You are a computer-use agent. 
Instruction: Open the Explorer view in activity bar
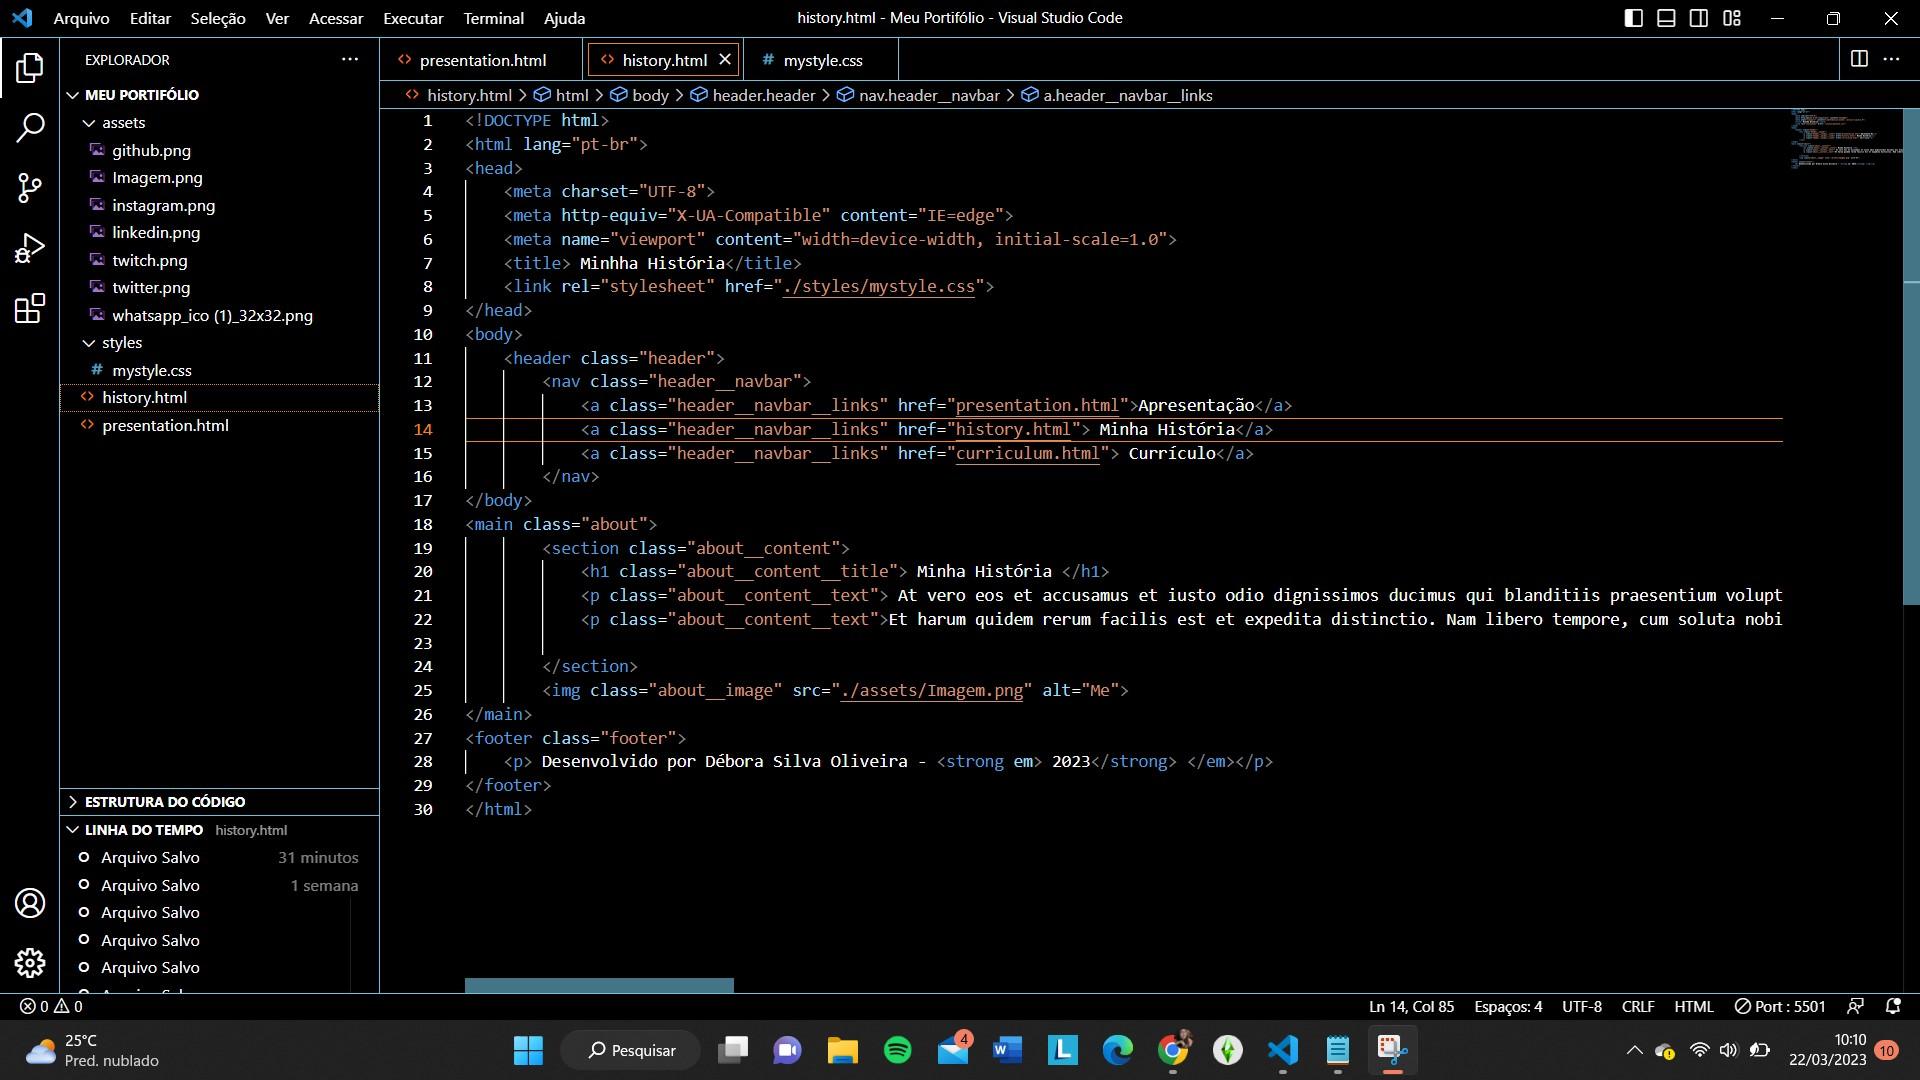(x=30, y=68)
